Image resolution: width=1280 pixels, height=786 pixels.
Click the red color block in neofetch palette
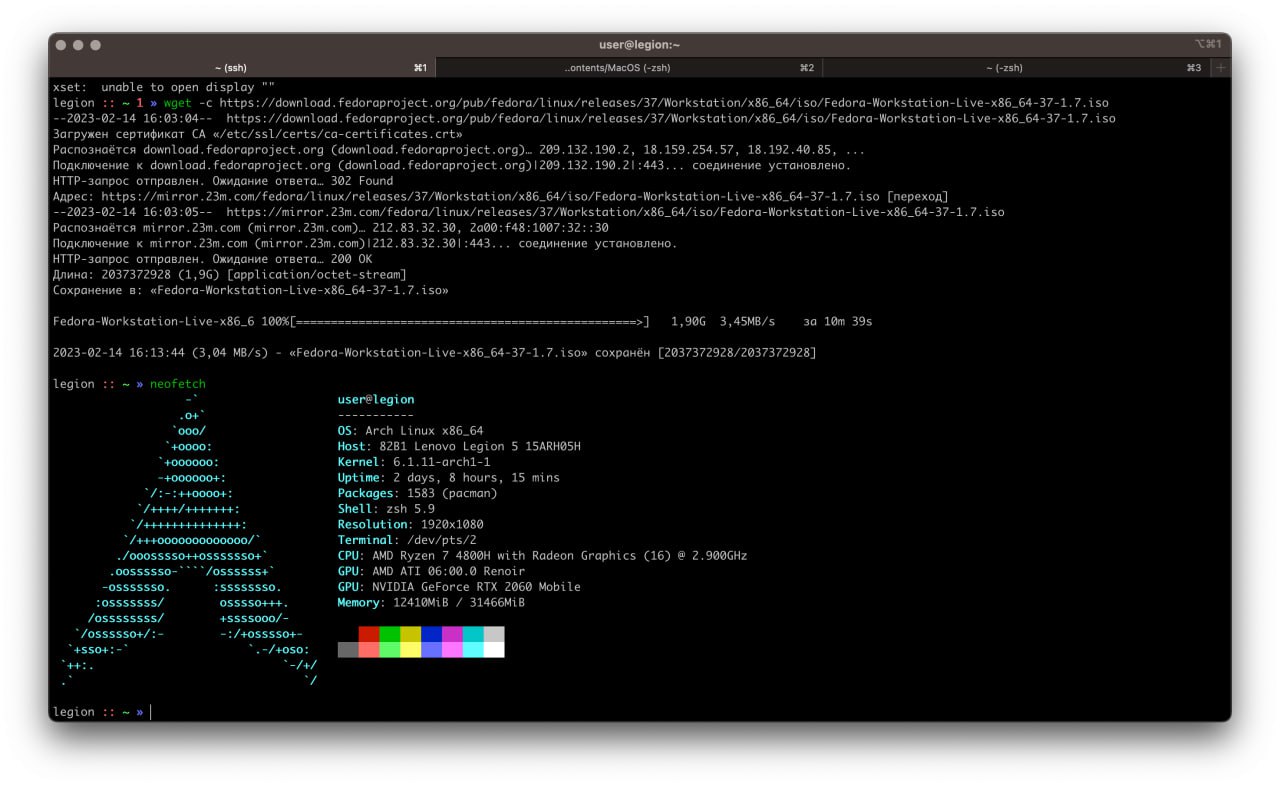(369, 634)
